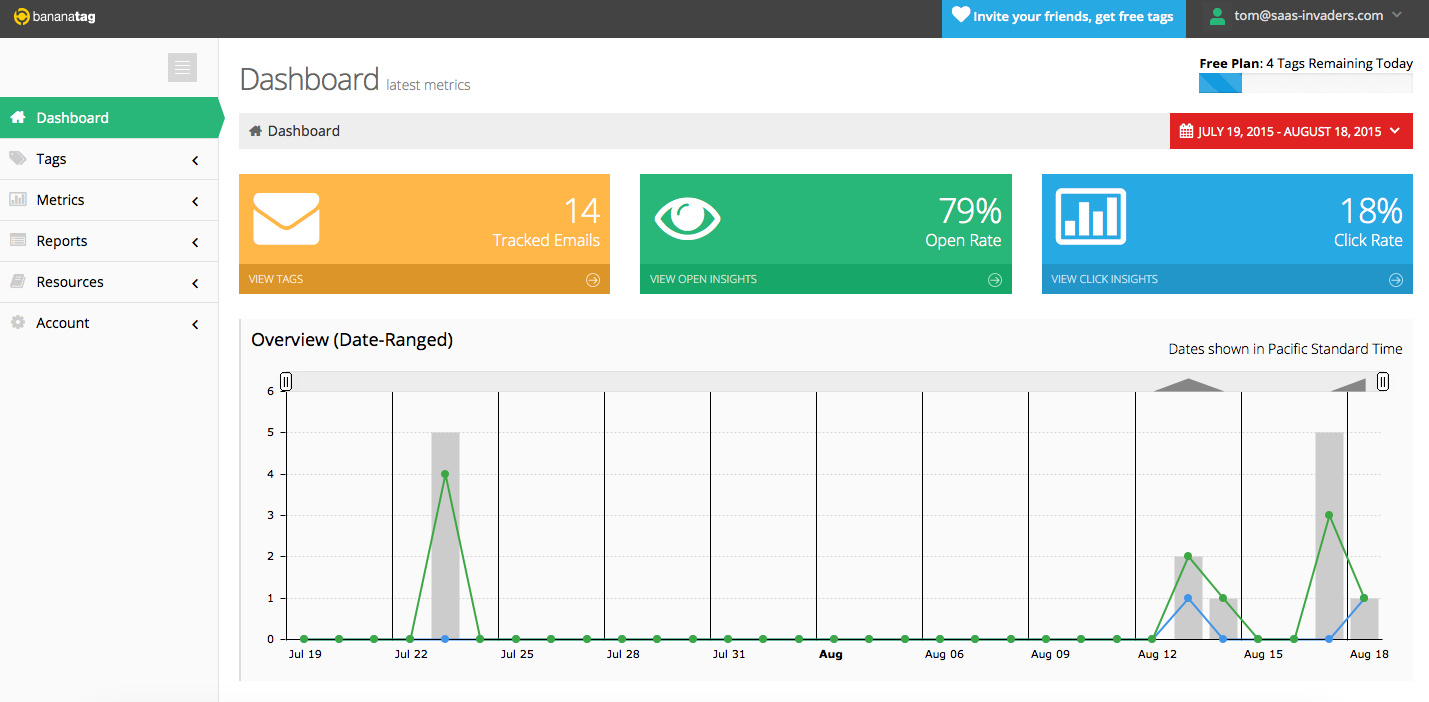
Task: Click the bananatag logo
Action: (55, 17)
